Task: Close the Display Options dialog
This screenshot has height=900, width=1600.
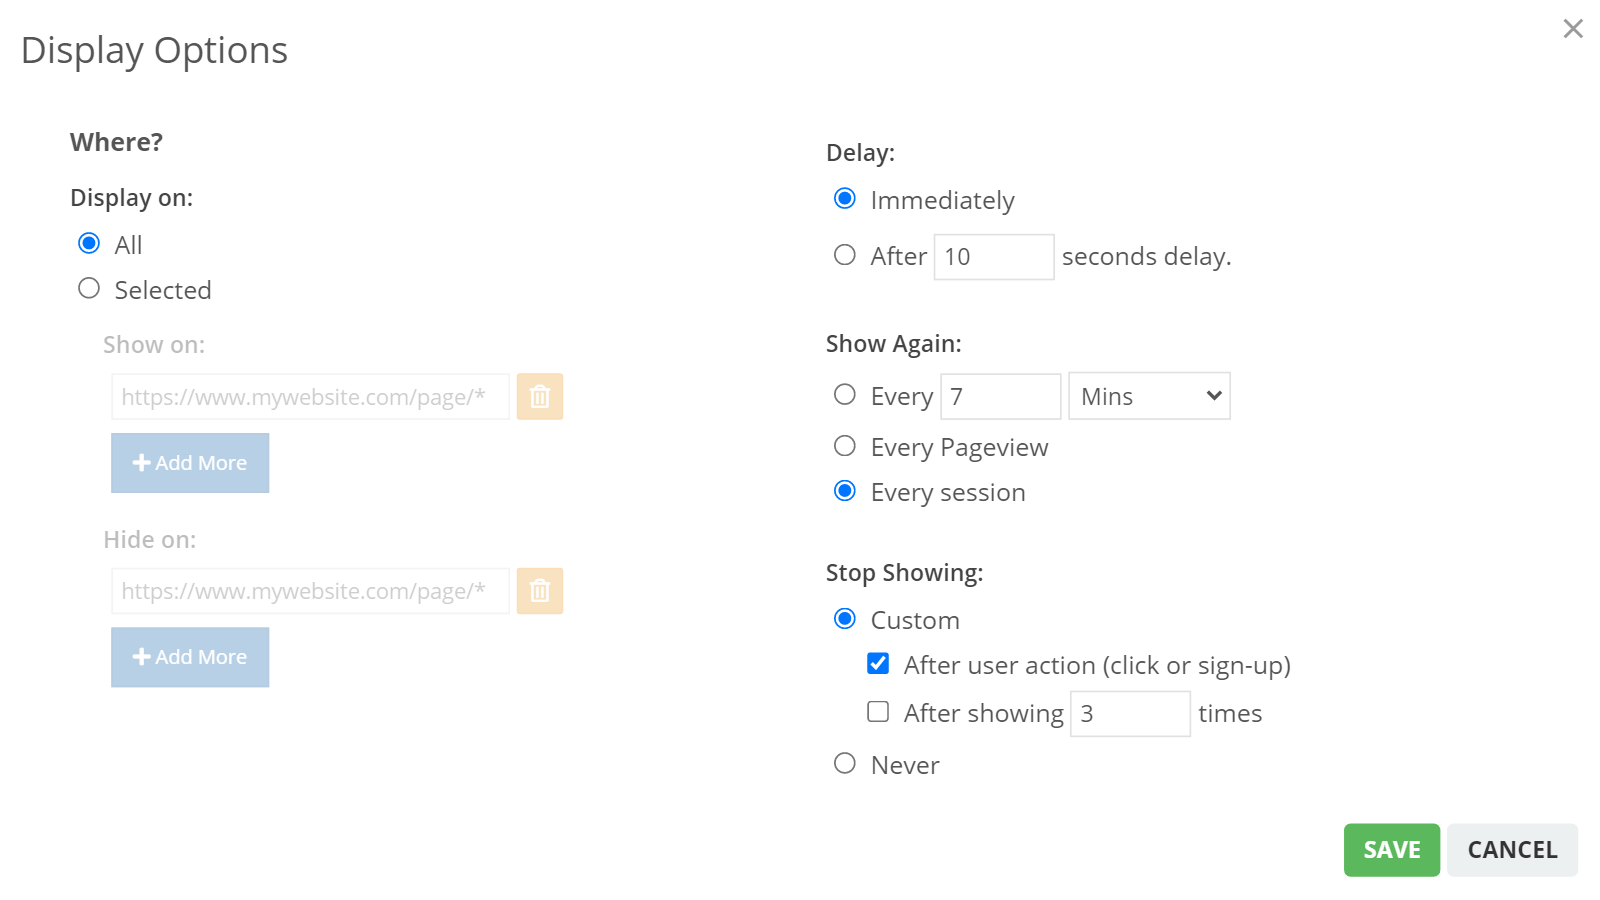Action: tap(1573, 29)
